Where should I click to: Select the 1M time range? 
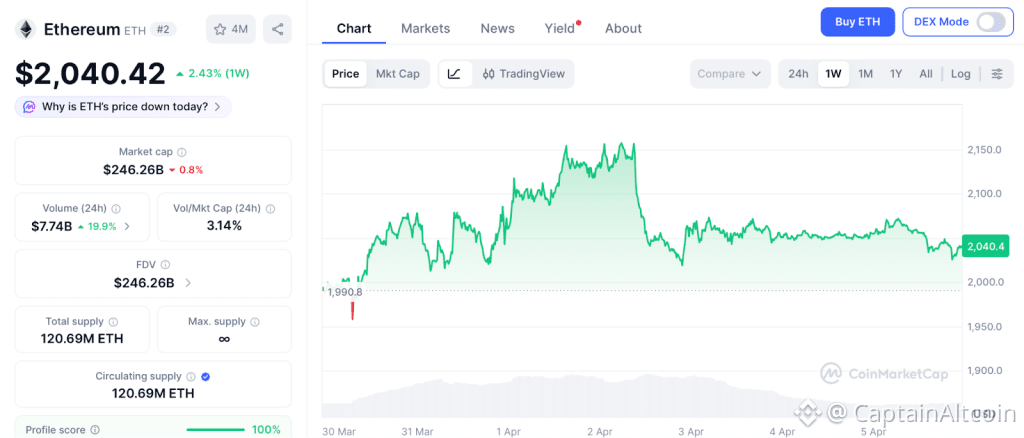pyautogui.click(x=865, y=74)
